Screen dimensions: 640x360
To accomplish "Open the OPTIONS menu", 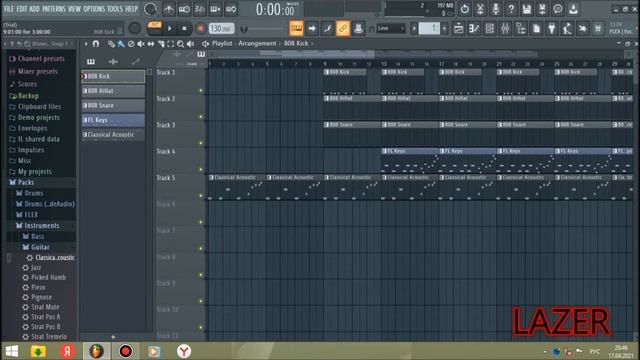I will (x=94, y=9).
